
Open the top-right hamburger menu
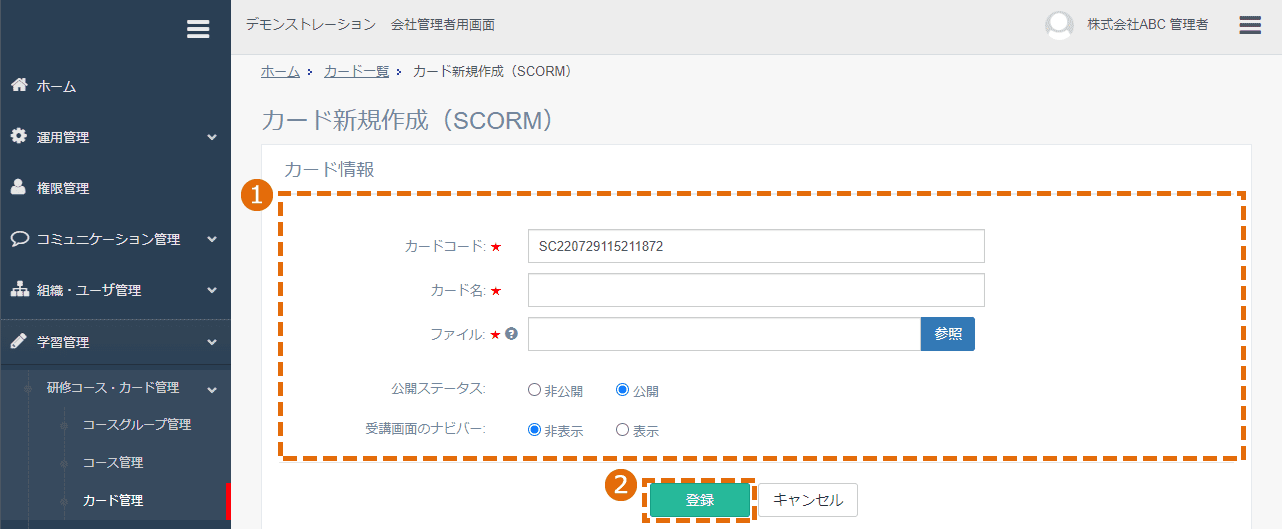[x=1250, y=25]
